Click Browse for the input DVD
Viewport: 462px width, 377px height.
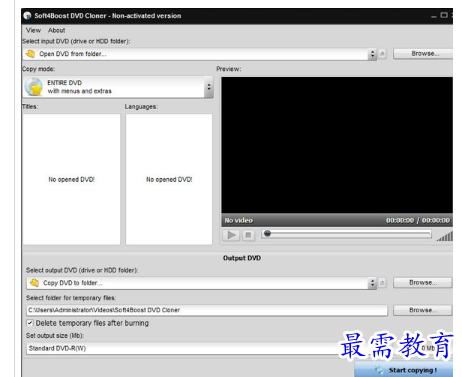click(x=423, y=54)
